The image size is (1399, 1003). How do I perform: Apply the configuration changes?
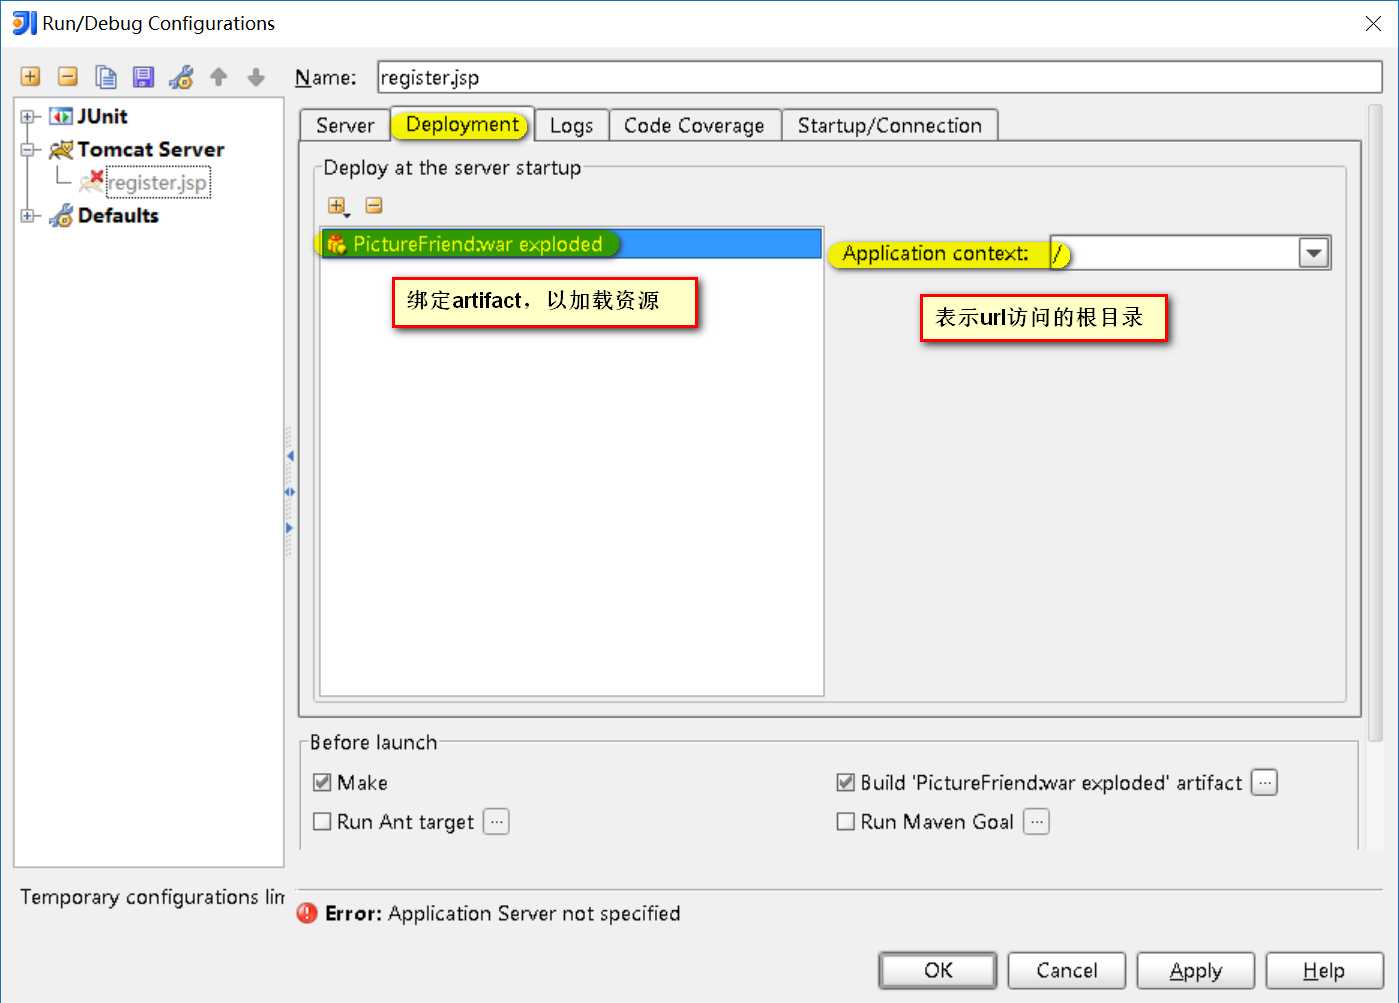pos(1196,970)
